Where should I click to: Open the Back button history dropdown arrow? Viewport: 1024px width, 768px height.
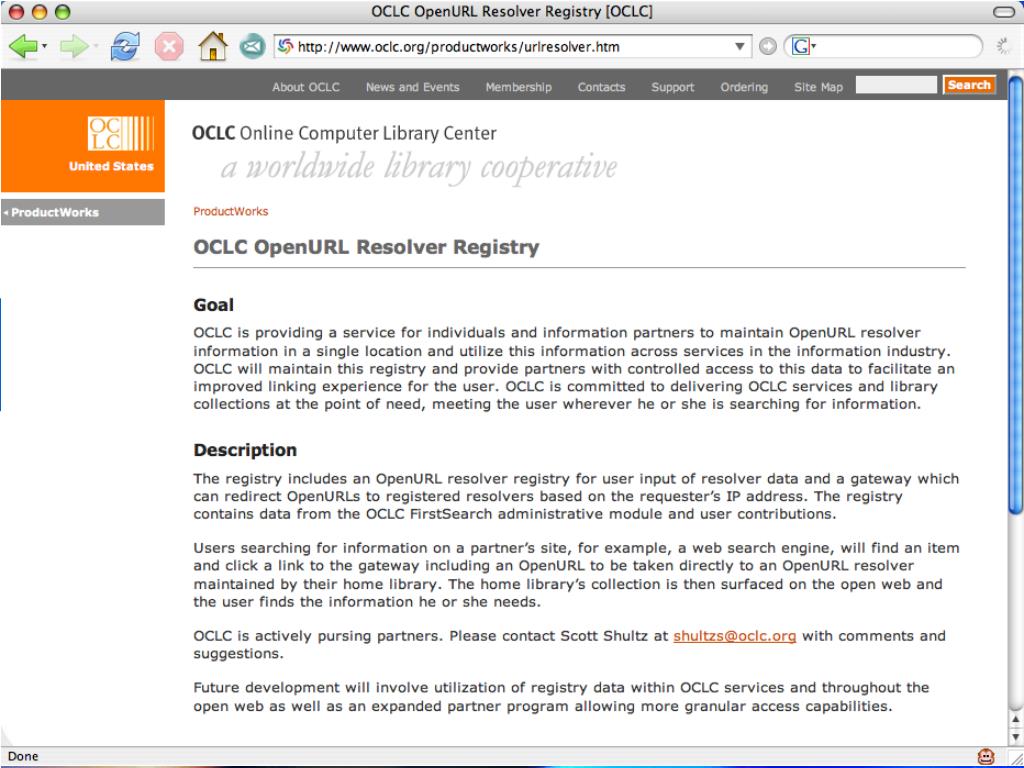[x=44, y=46]
